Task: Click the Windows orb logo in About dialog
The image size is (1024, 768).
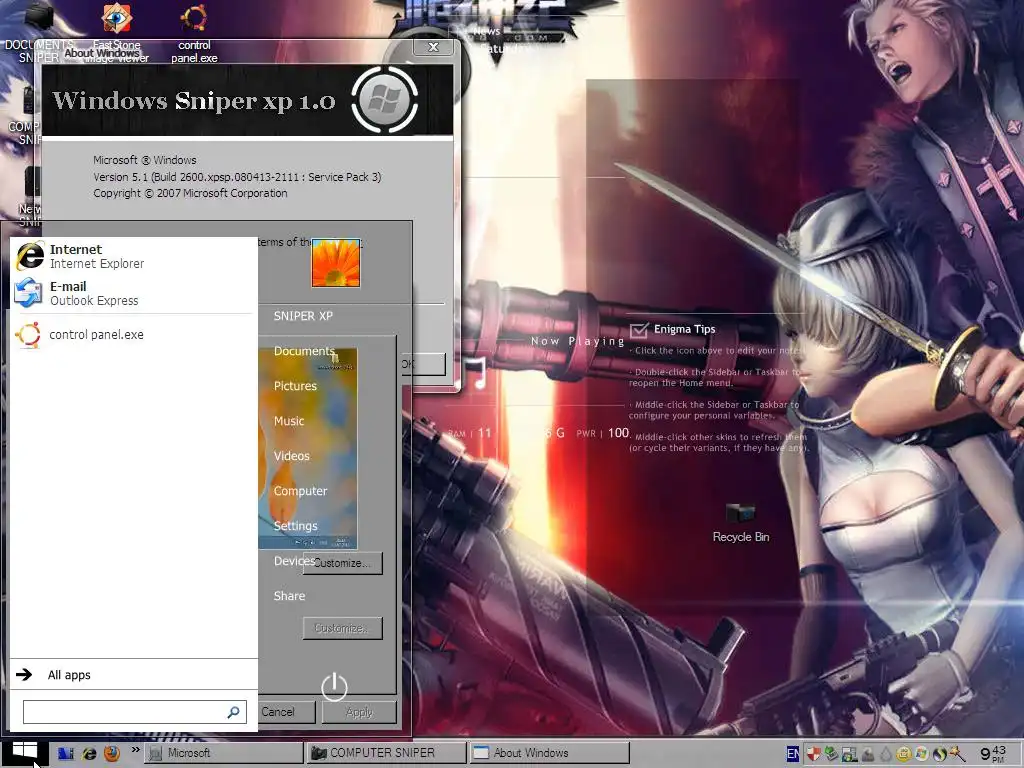Action: coord(385,100)
